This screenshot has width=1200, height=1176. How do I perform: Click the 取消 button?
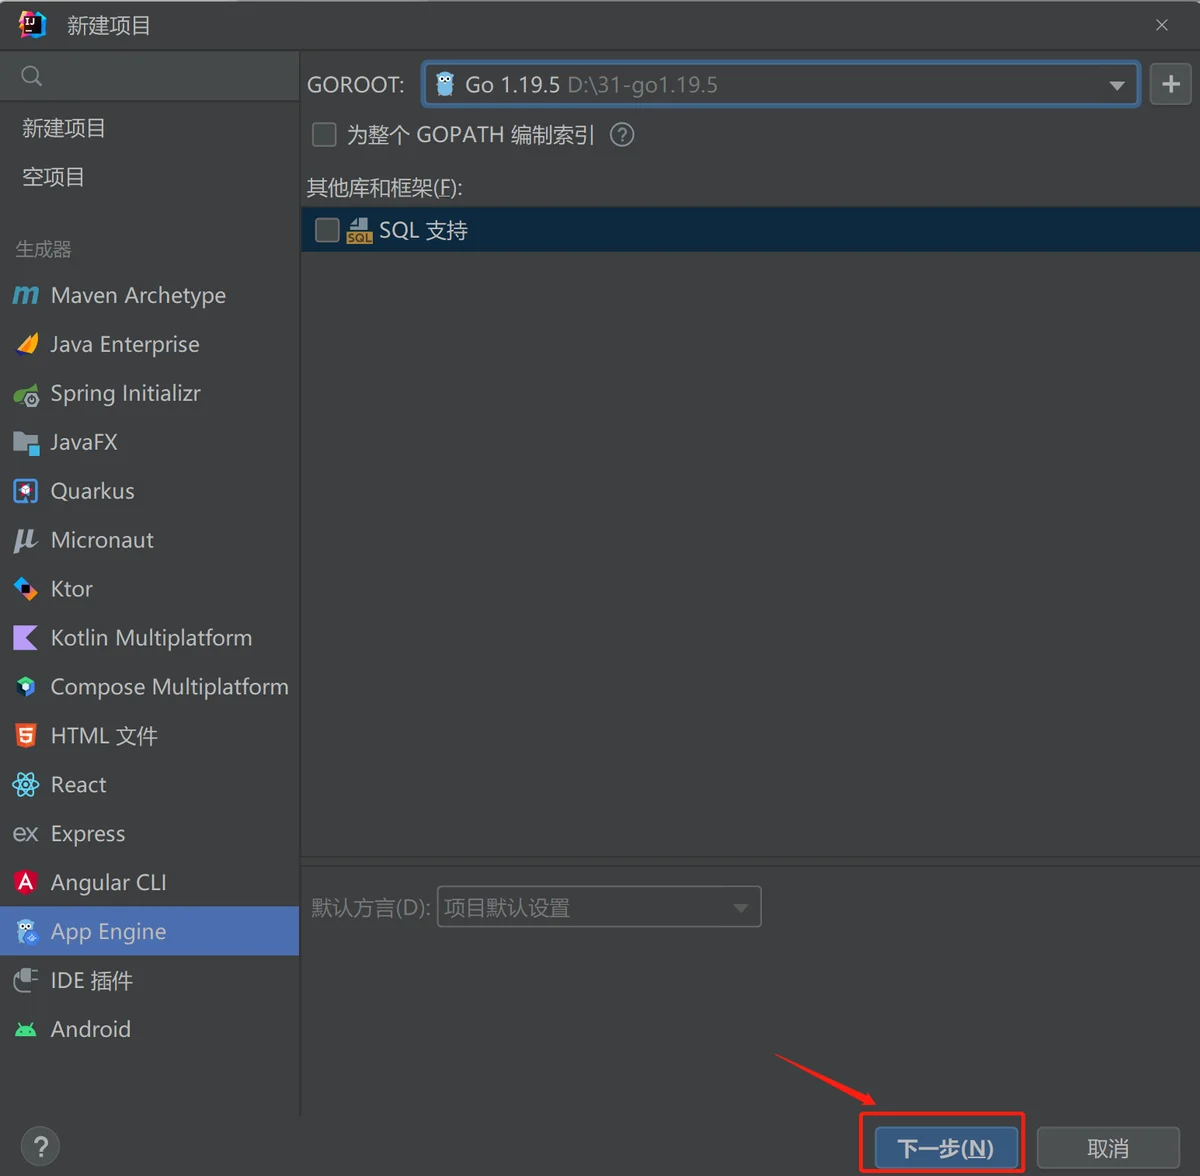(x=1108, y=1148)
